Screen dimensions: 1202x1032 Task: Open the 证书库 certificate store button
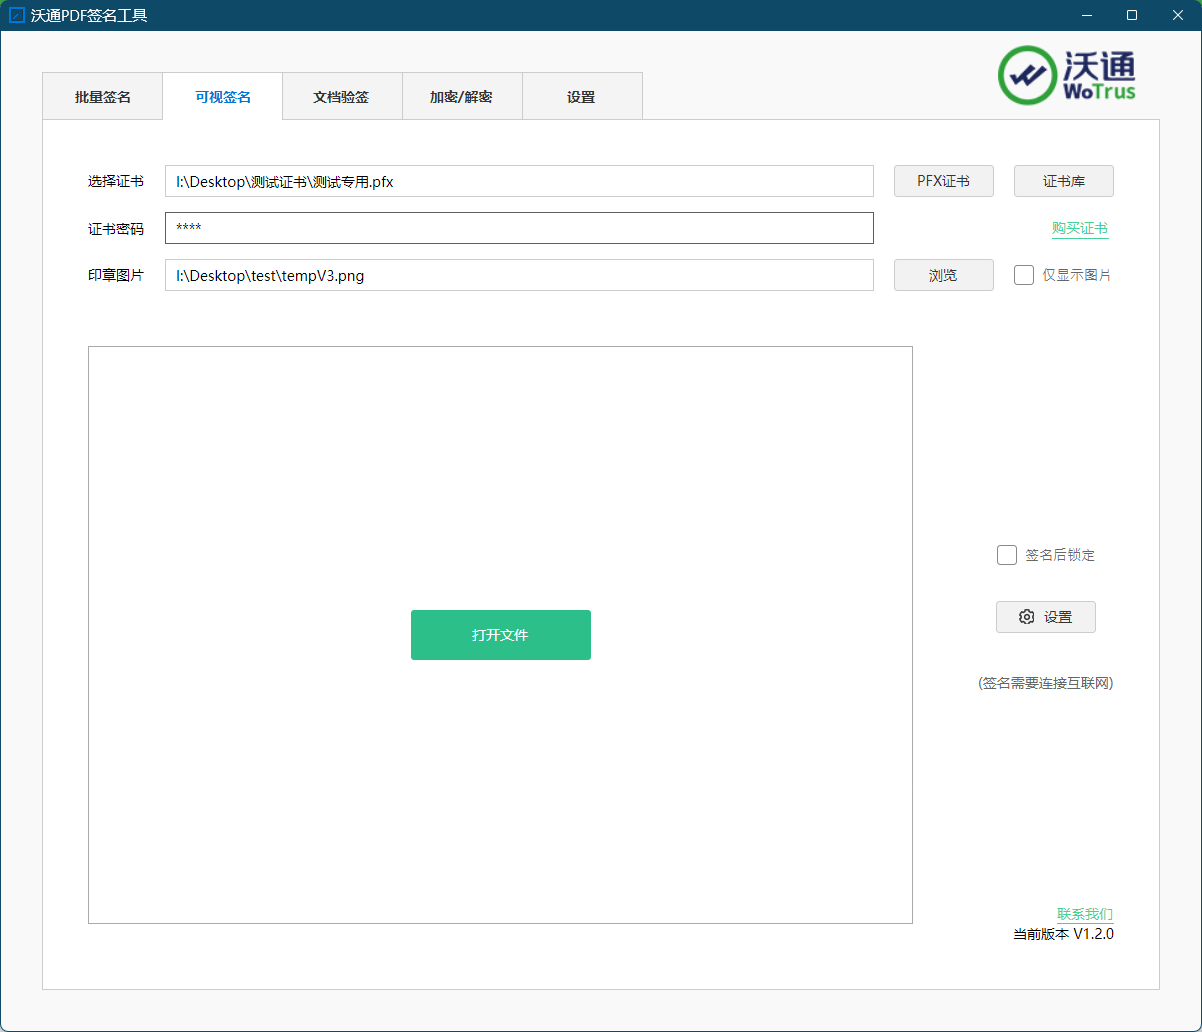1063,181
